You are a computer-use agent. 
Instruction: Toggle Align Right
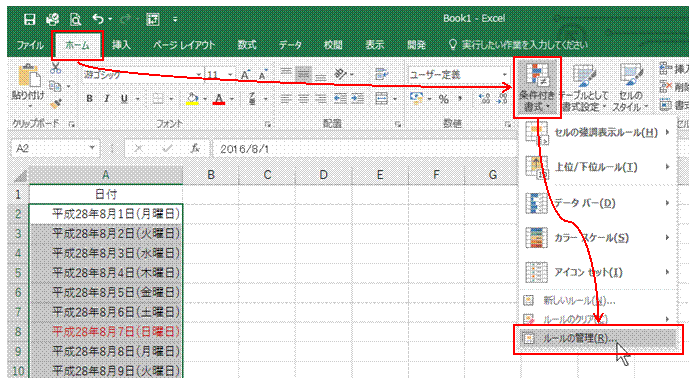point(321,99)
